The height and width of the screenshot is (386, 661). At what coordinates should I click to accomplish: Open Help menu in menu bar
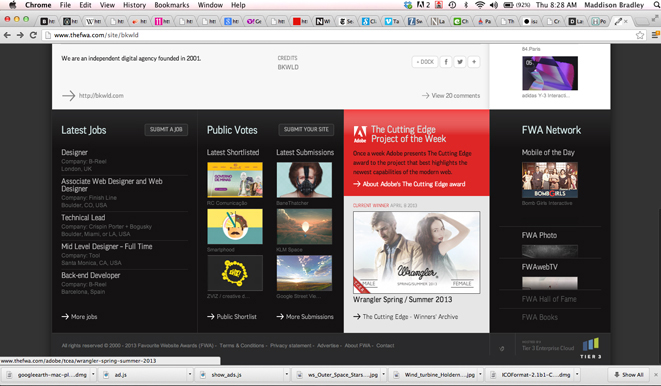(238, 5)
